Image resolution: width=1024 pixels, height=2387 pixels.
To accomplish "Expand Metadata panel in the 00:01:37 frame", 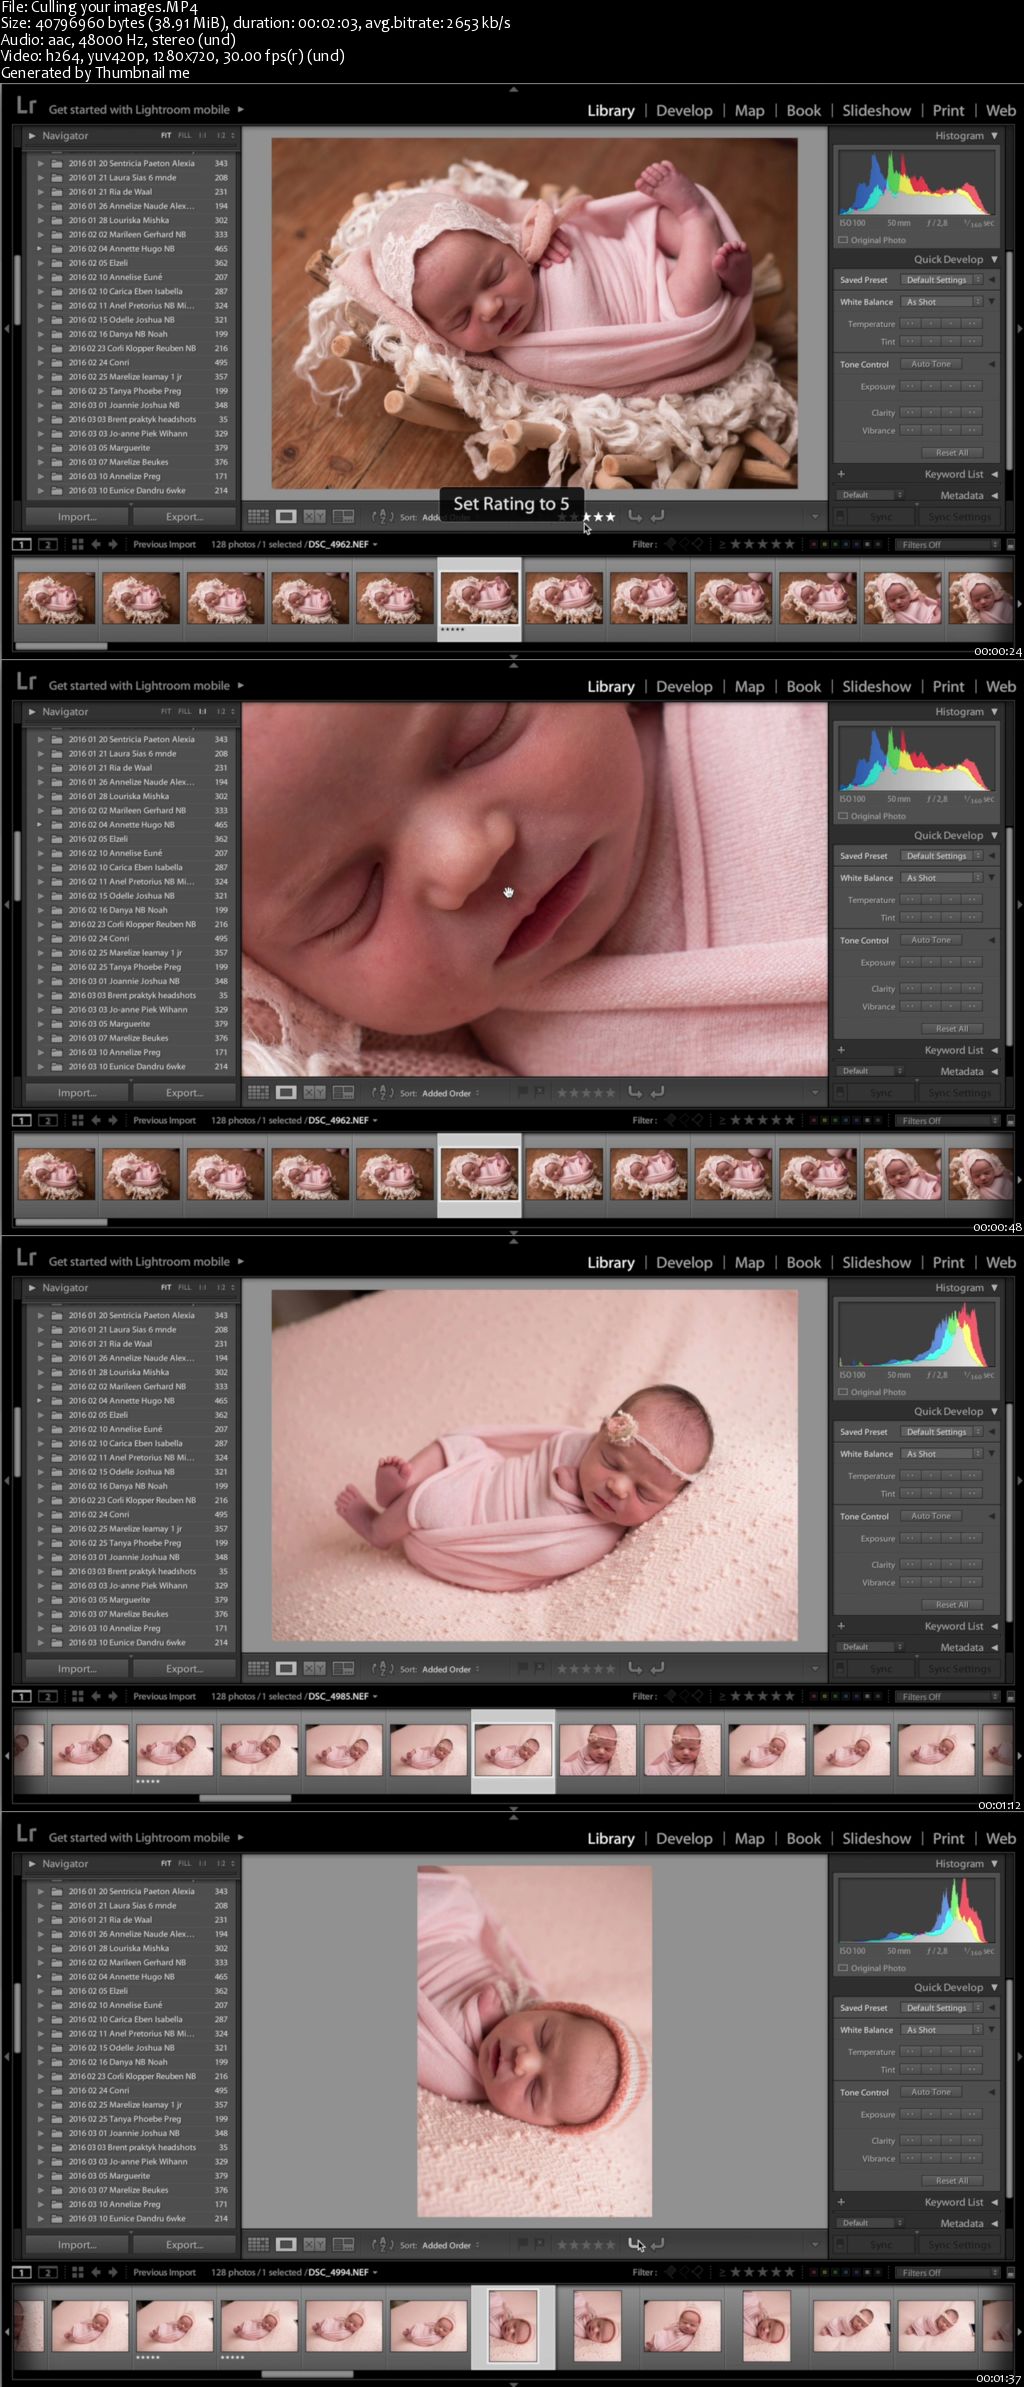I will [994, 2223].
